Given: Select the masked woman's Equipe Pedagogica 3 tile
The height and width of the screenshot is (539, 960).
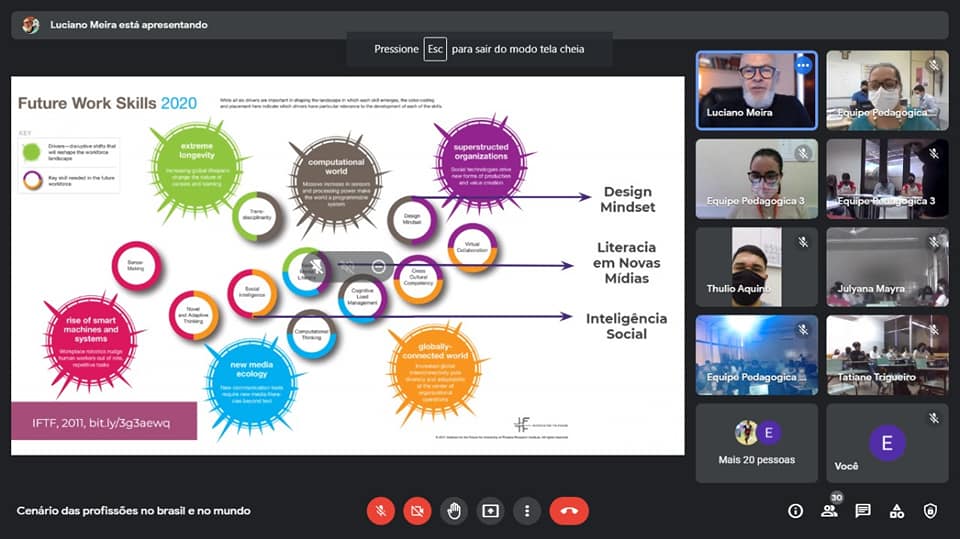Looking at the screenshot, I should [757, 179].
